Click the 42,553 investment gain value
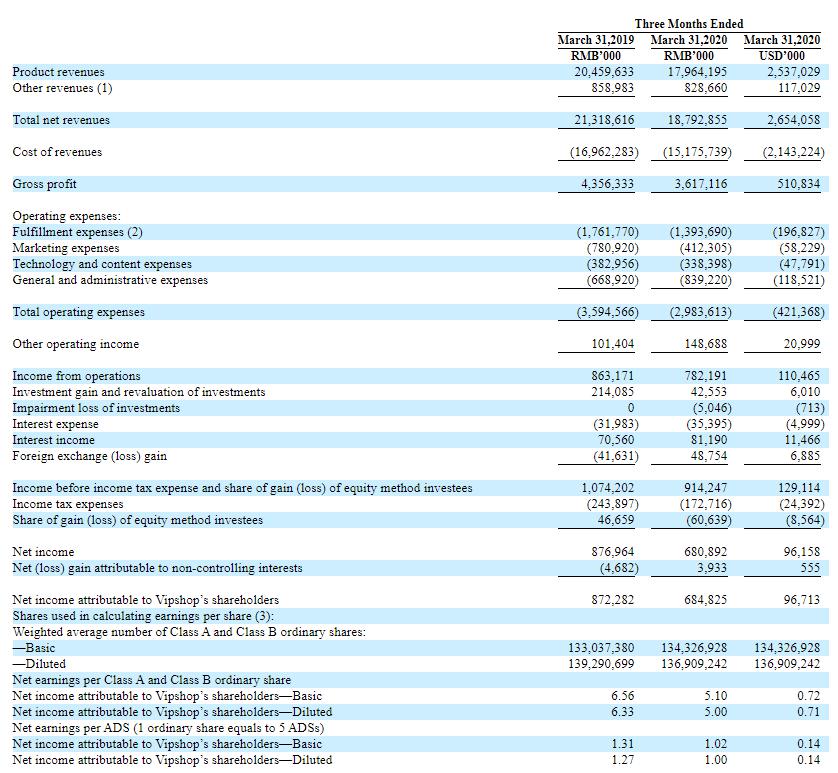The height and width of the screenshot is (773, 838). tap(709, 392)
